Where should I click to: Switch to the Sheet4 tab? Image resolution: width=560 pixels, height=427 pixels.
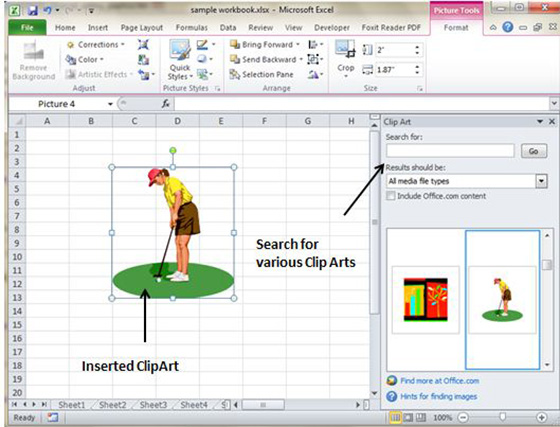click(x=194, y=405)
